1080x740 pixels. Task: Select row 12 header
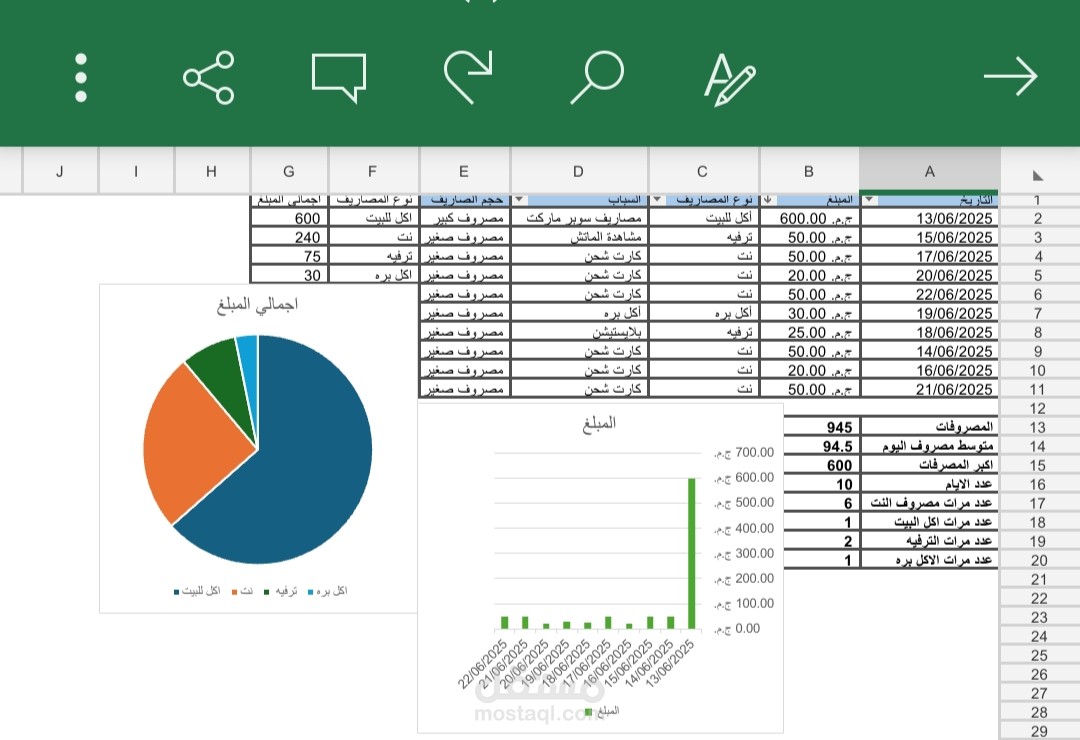tap(1038, 409)
